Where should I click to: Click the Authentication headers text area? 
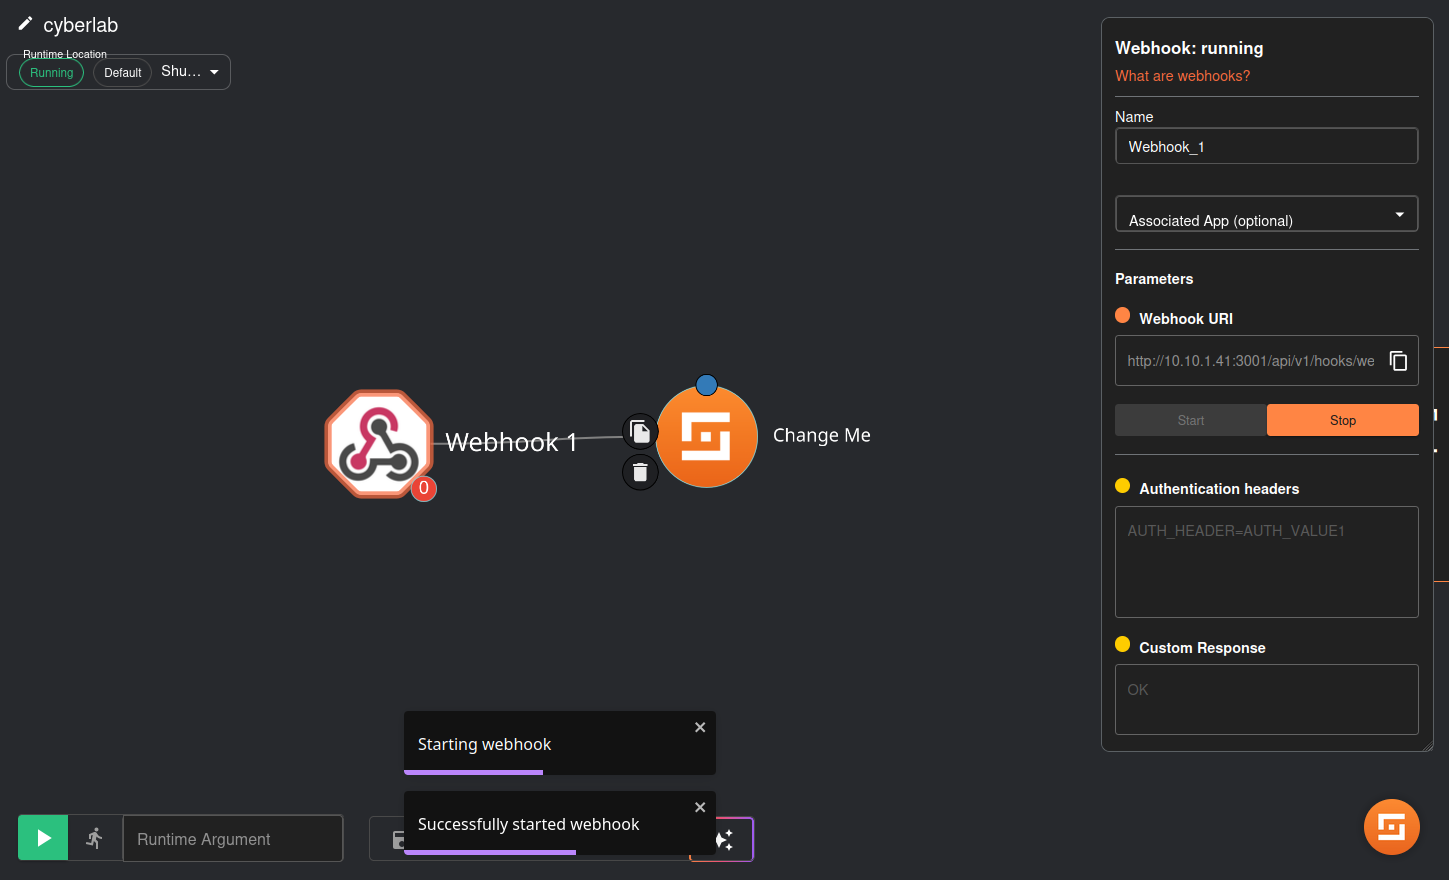1266,561
